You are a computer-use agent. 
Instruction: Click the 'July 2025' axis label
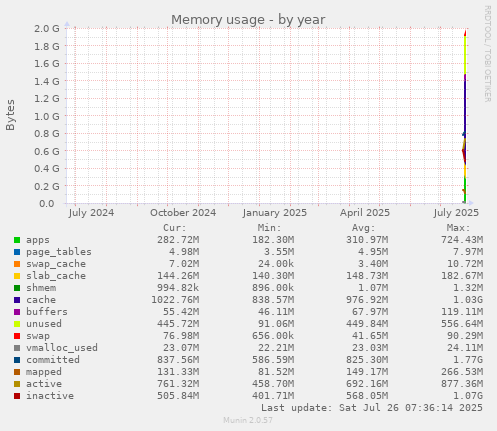[456, 213]
